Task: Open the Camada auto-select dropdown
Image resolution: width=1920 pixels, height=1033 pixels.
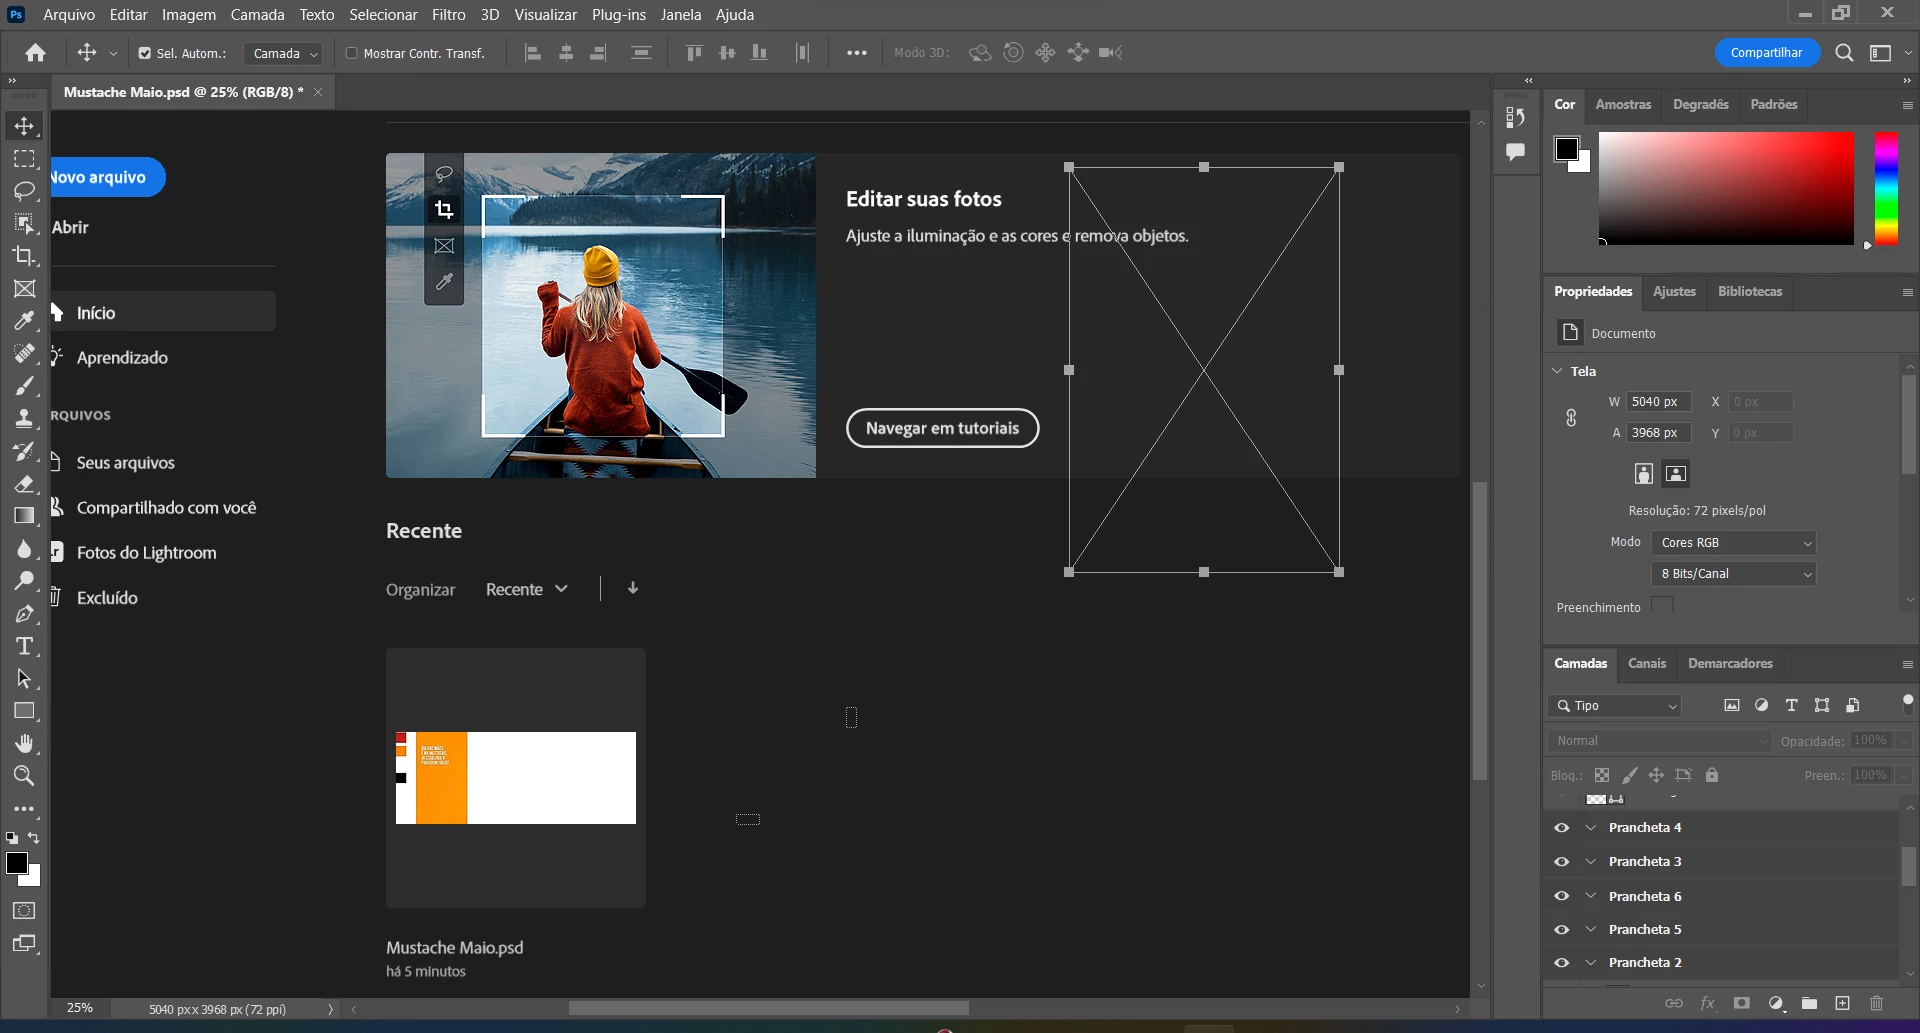Action: coord(283,53)
